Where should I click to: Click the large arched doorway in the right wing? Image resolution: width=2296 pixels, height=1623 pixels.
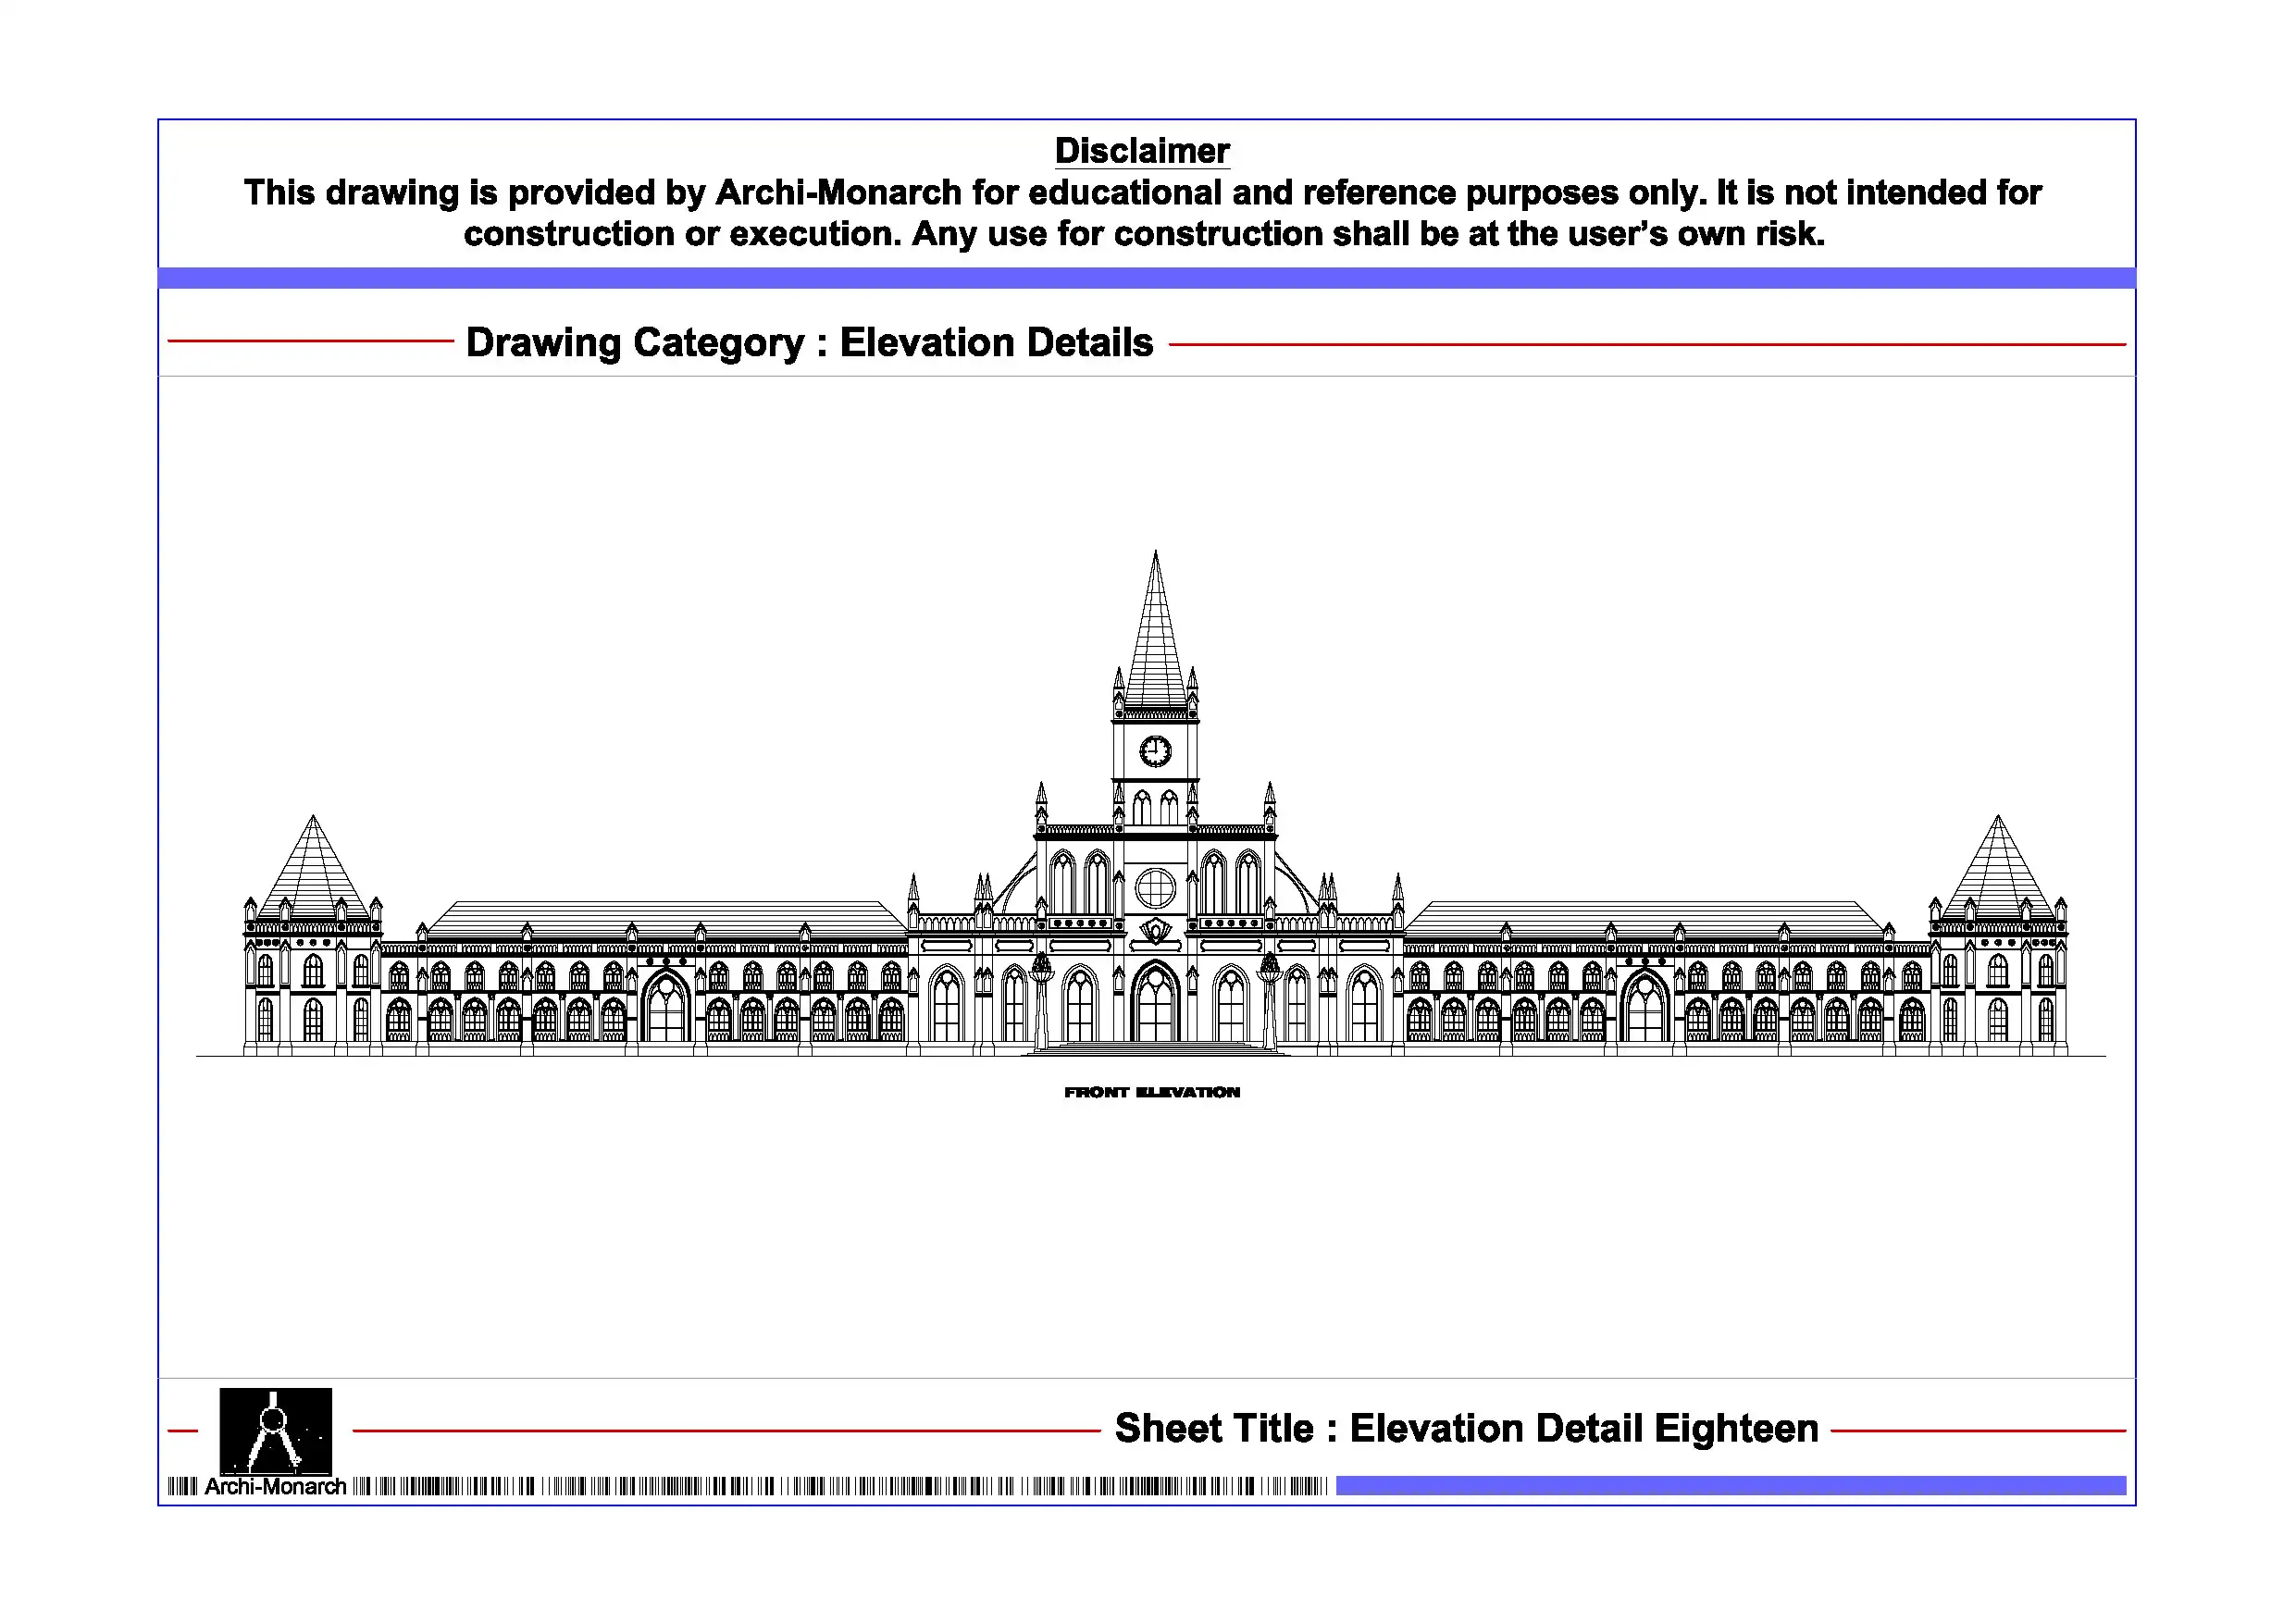pyautogui.click(x=1645, y=1008)
